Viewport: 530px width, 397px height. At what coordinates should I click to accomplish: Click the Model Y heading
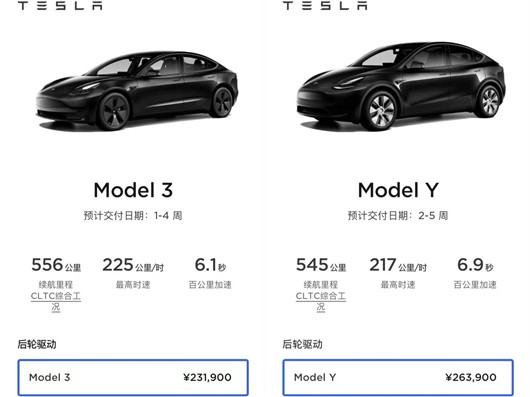(398, 190)
